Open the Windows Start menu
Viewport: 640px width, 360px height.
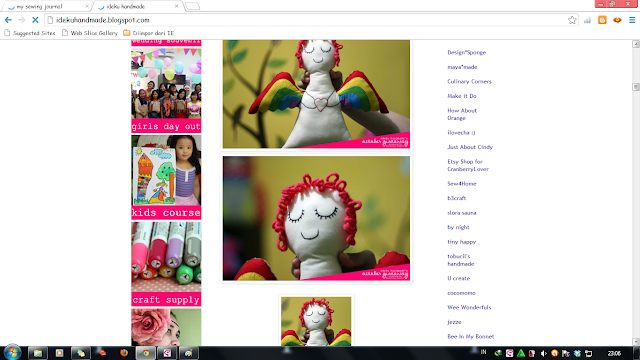click(x=12, y=353)
